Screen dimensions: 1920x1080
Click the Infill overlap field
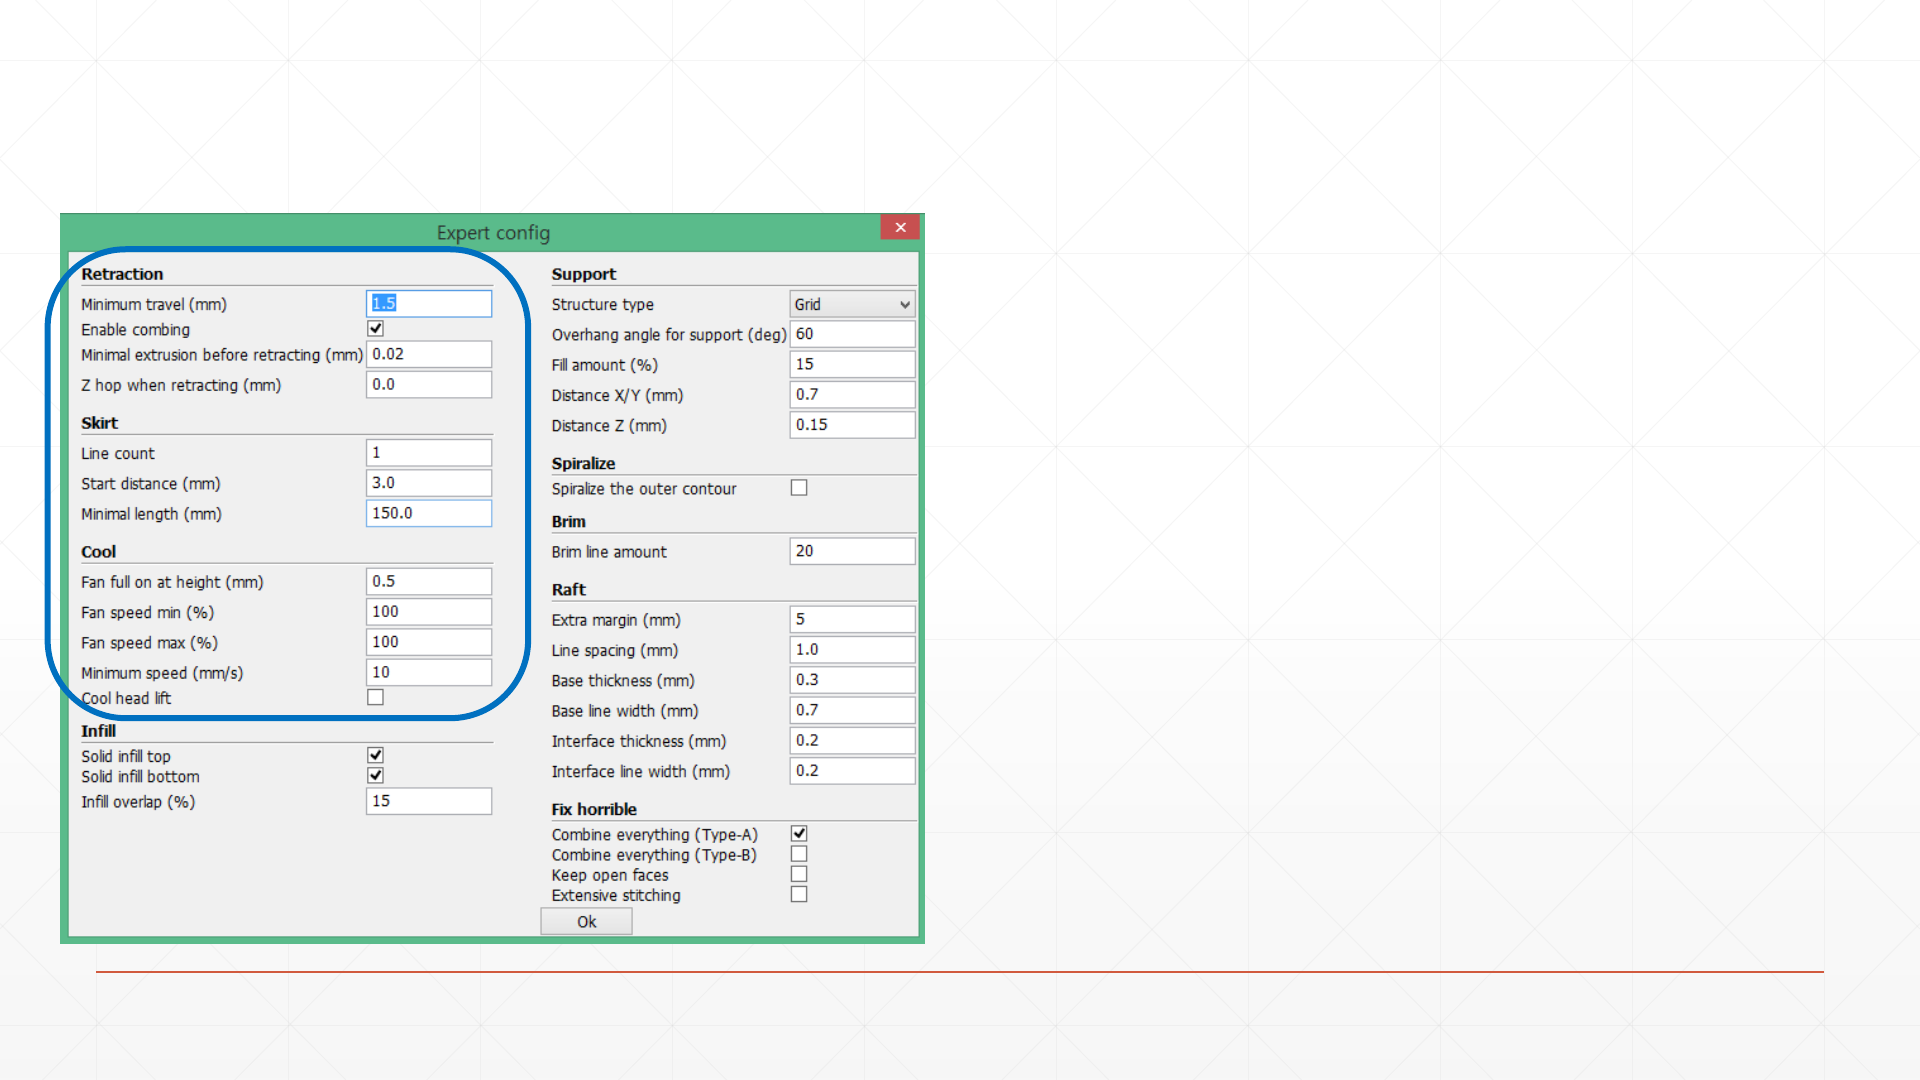click(x=429, y=801)
